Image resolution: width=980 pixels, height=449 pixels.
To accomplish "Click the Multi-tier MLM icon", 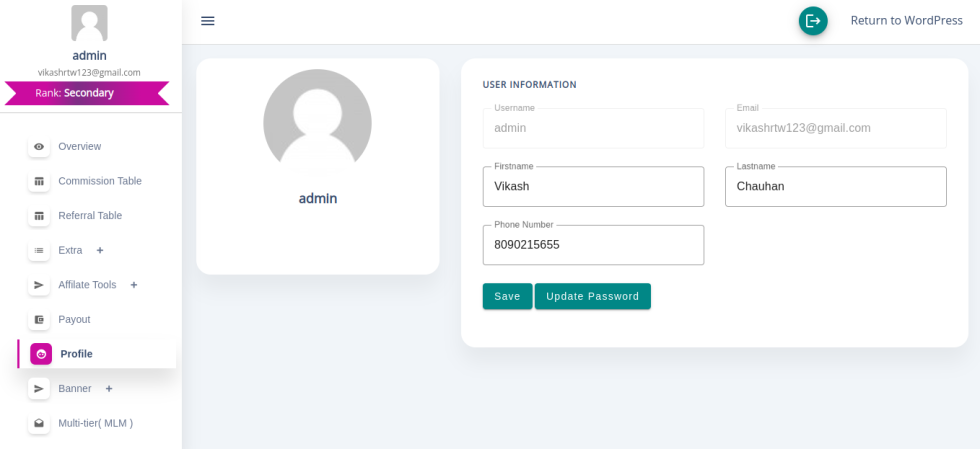I will point(39,424).
